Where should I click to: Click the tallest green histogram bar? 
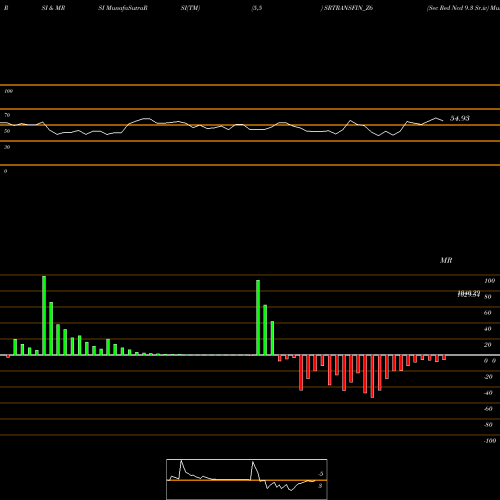click(44, 315)
